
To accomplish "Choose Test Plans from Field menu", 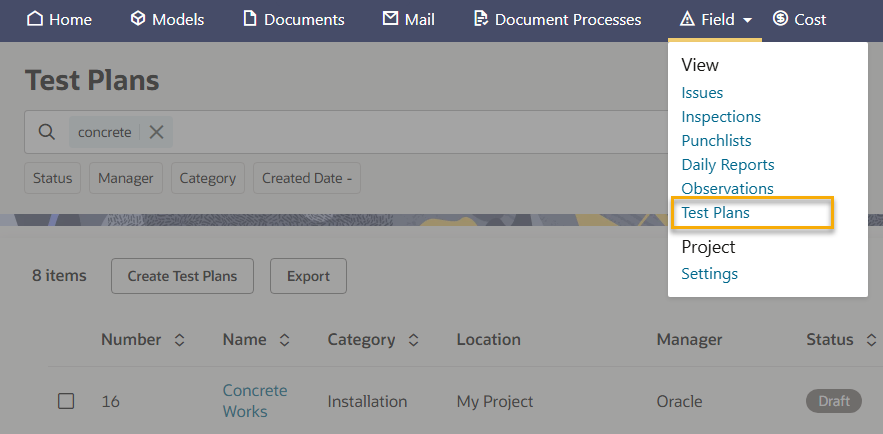I will tap(715, 212).
